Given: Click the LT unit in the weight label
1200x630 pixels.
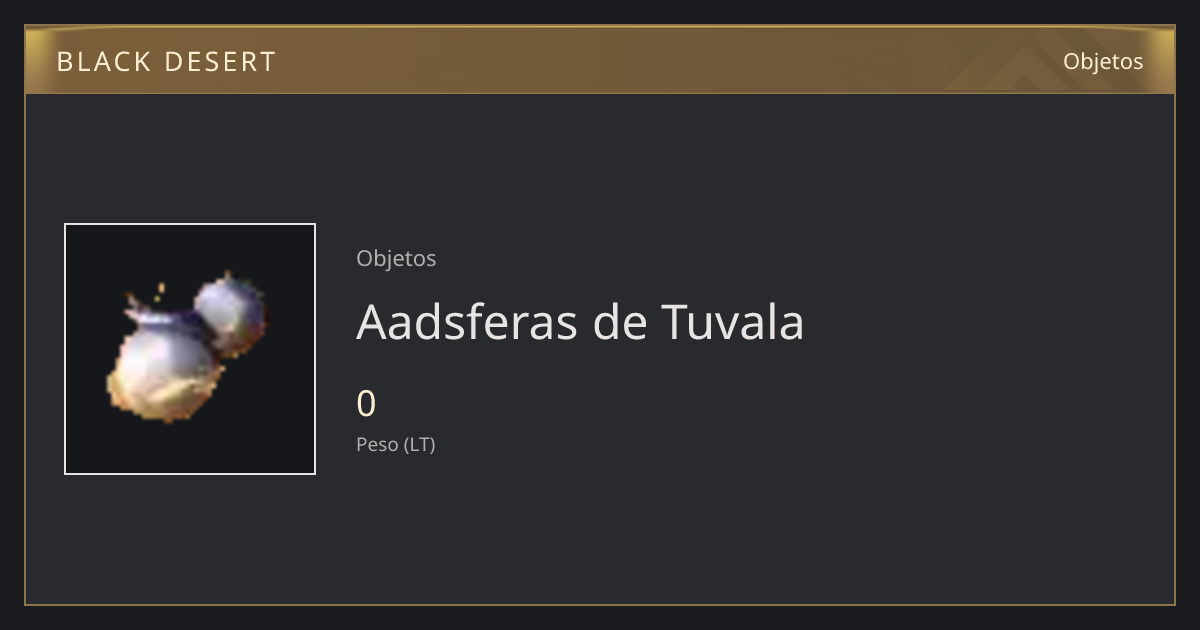Looking at the screenshot, I should click(419, 445).
